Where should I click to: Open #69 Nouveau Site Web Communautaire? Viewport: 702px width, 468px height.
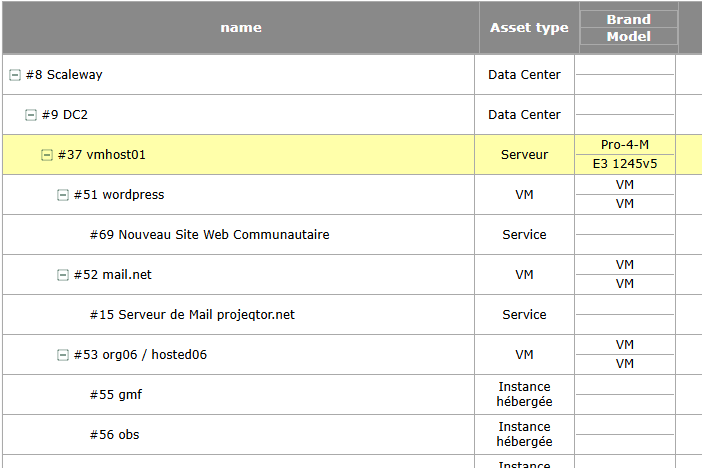pos(209,235)
